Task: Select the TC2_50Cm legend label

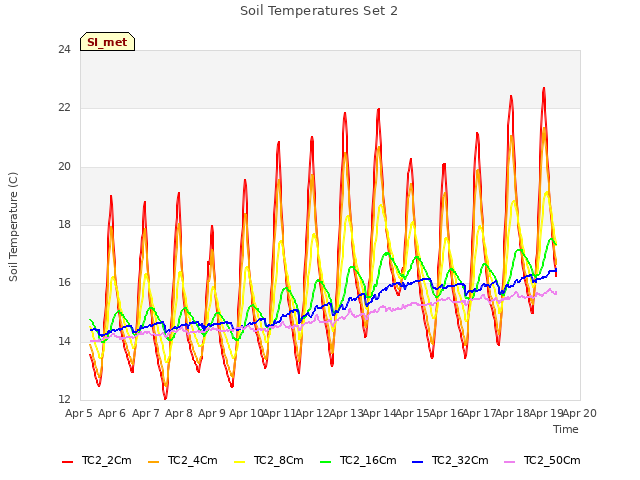Action: coord(552,461)
